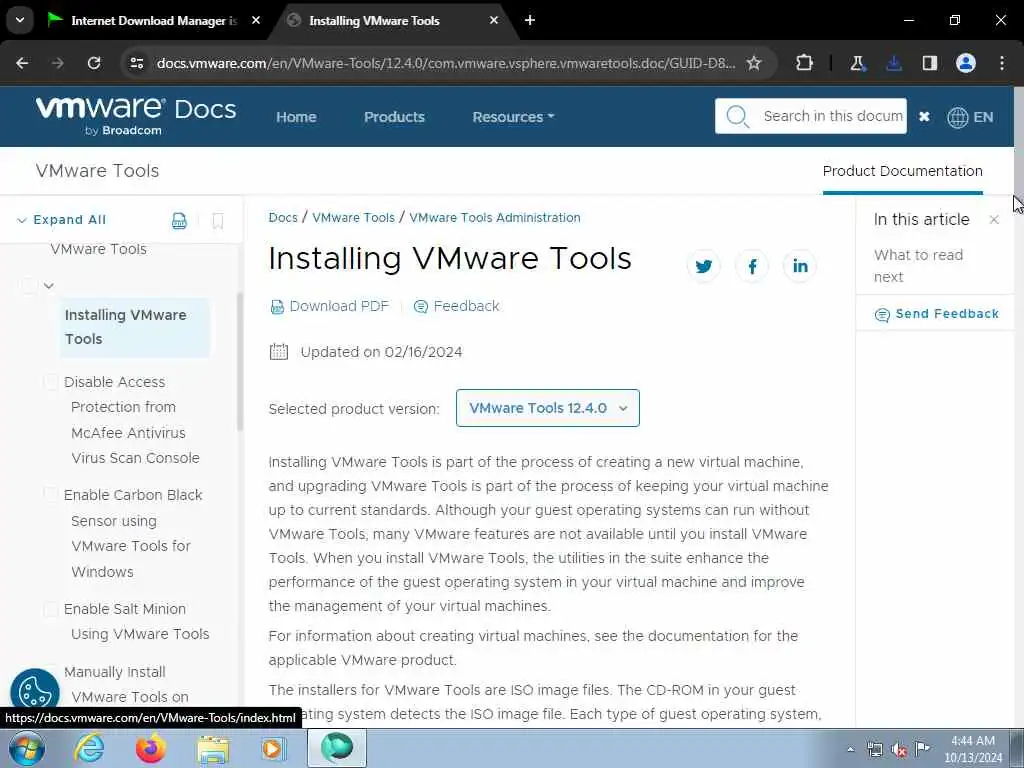Open the Home menu item
Viewport: 1024px width, 768px height.
296,117
